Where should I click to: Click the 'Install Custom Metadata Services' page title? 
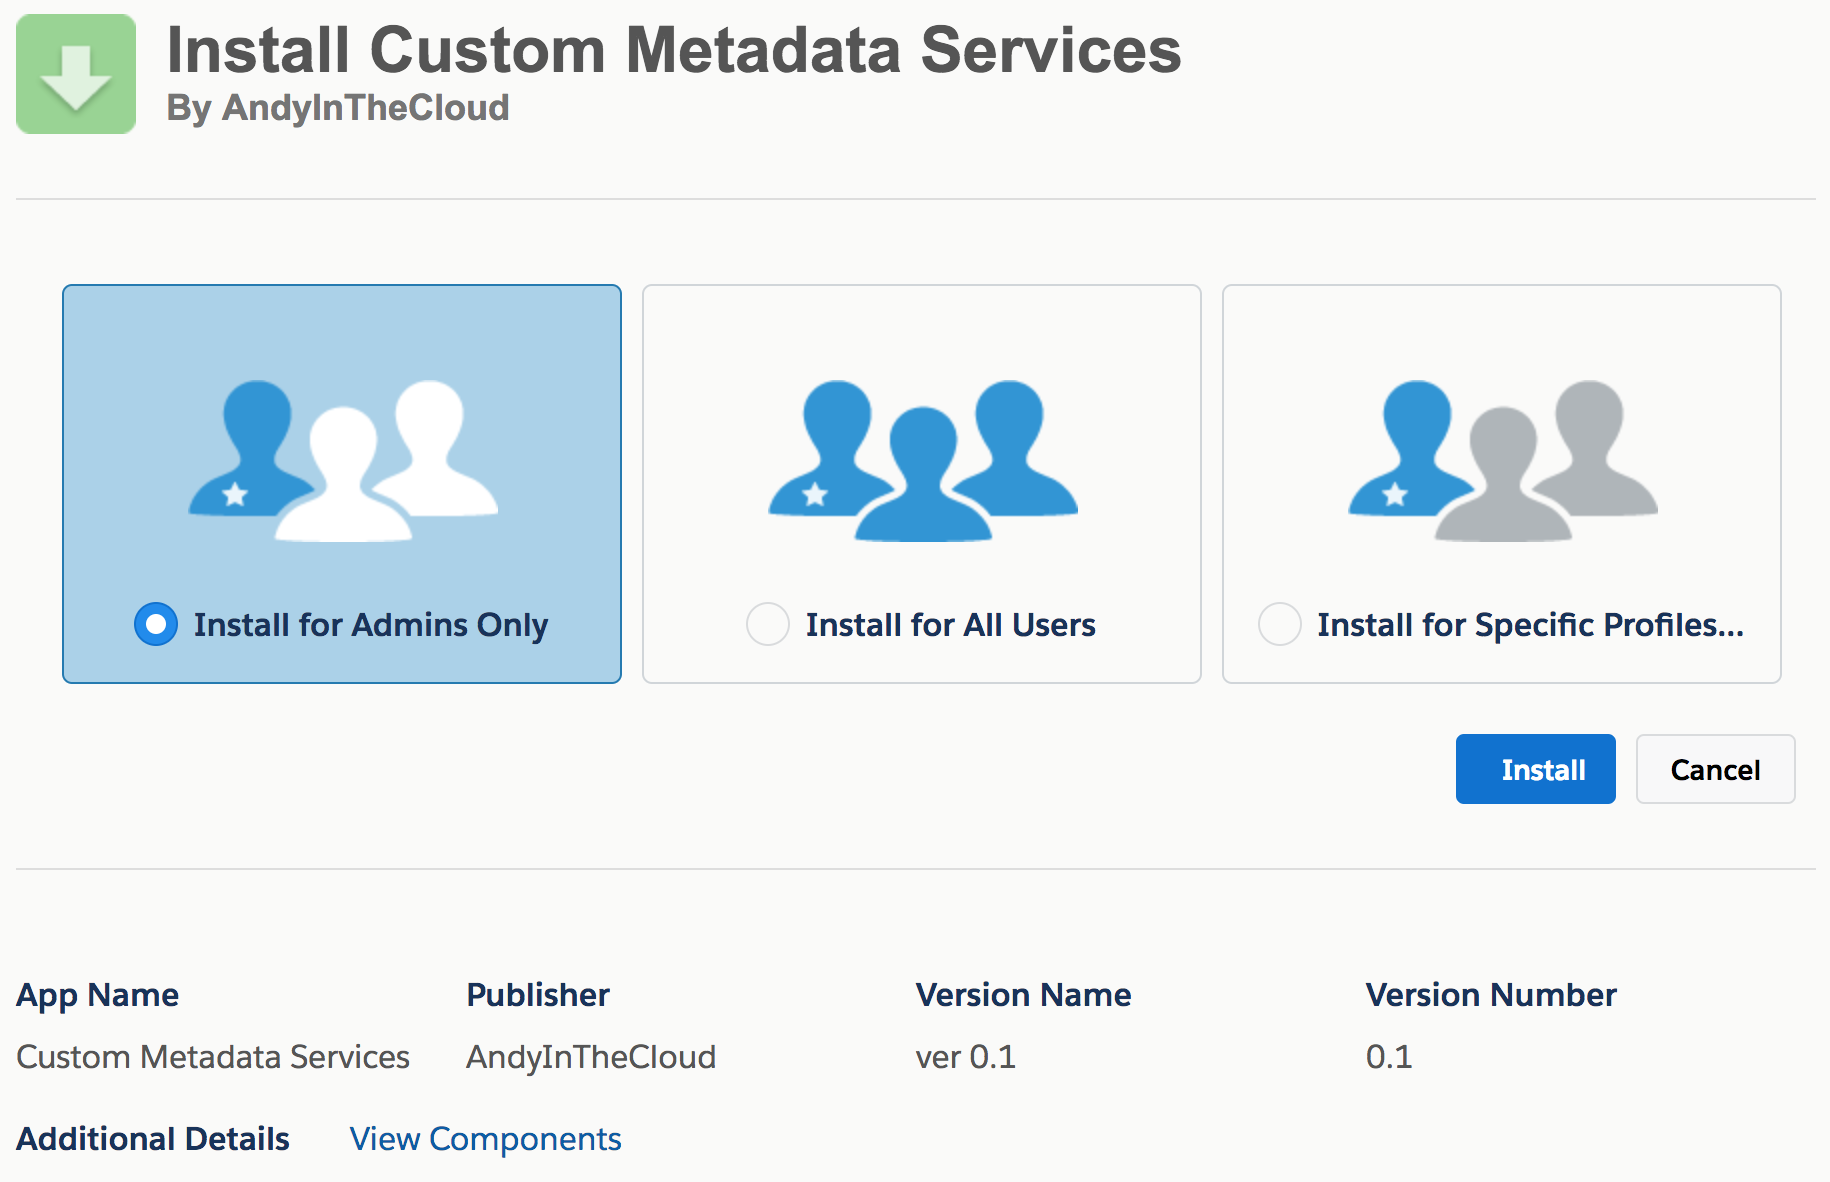pos(673,50)
